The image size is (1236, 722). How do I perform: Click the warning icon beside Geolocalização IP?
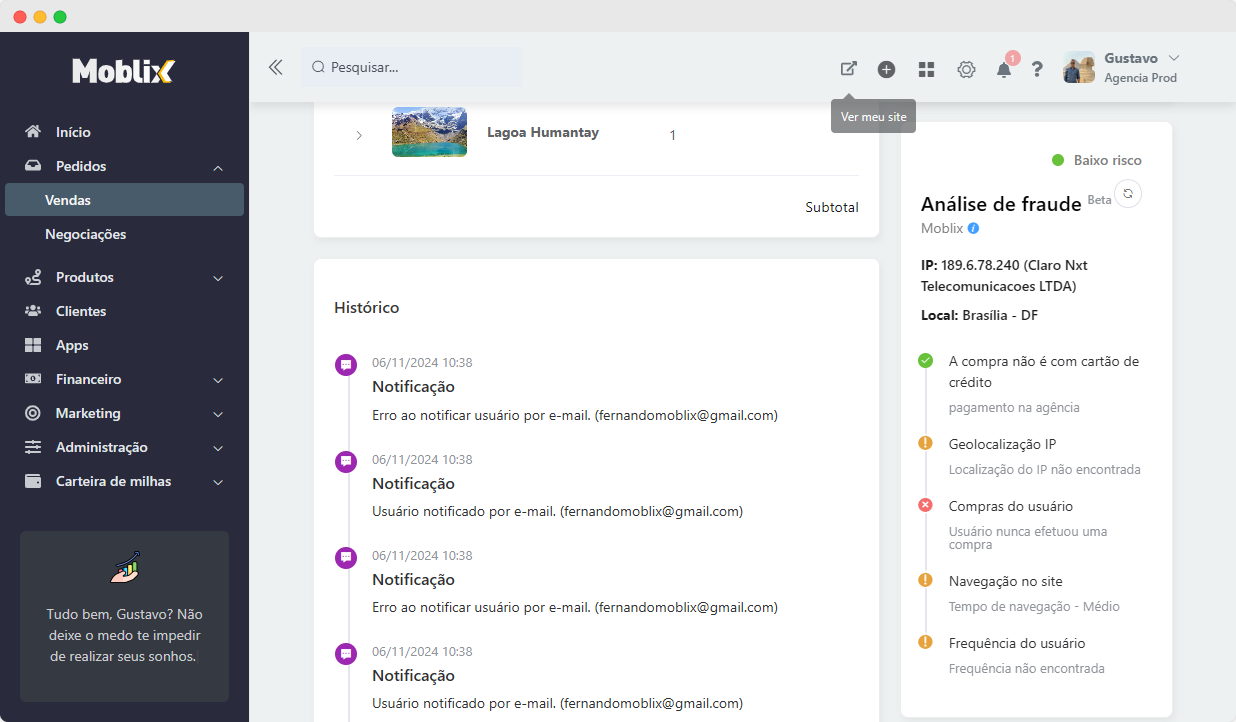pyautogui.click(x=925, y=443)
